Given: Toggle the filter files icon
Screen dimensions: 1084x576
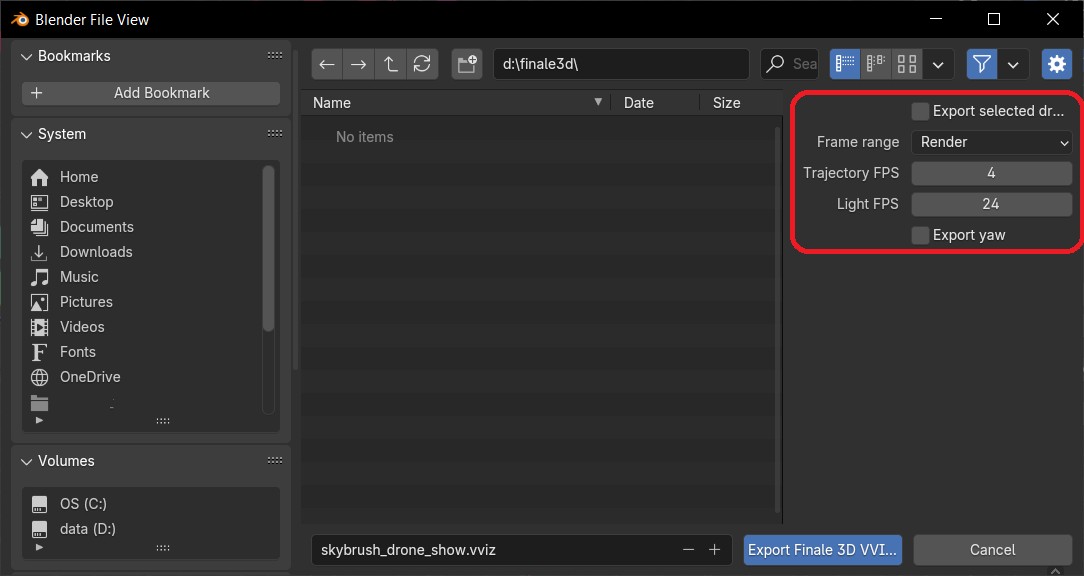Looking at the screenshot, I should 981,63.
